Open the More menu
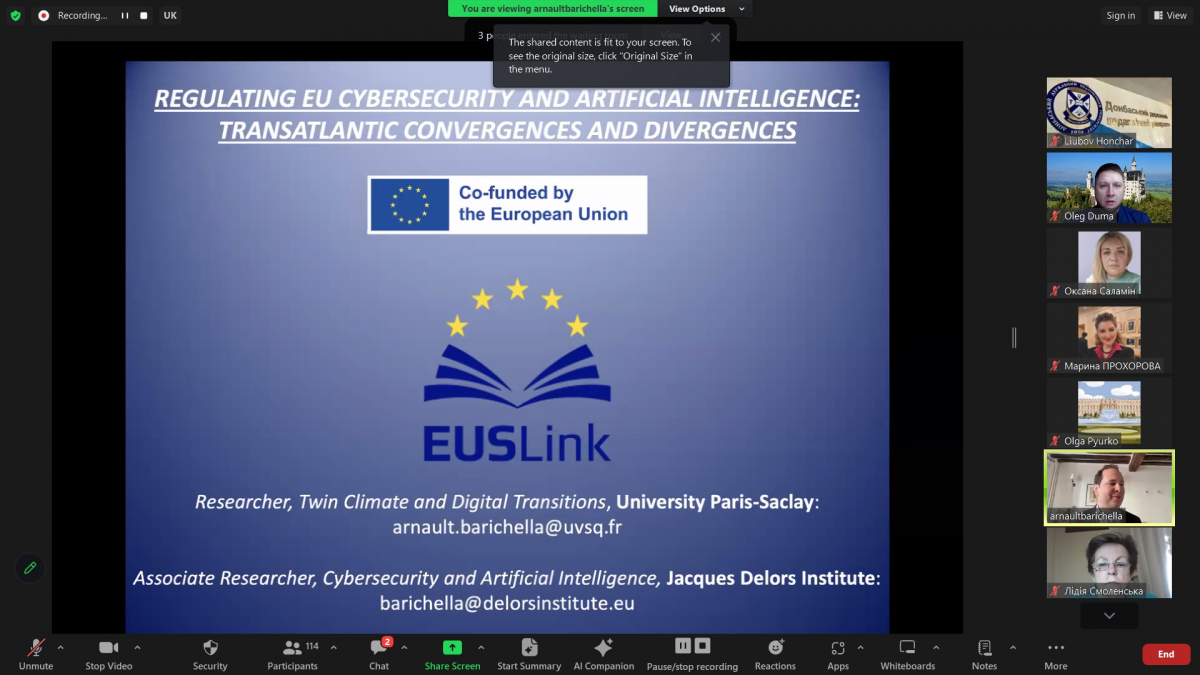 pos(1055,648)
